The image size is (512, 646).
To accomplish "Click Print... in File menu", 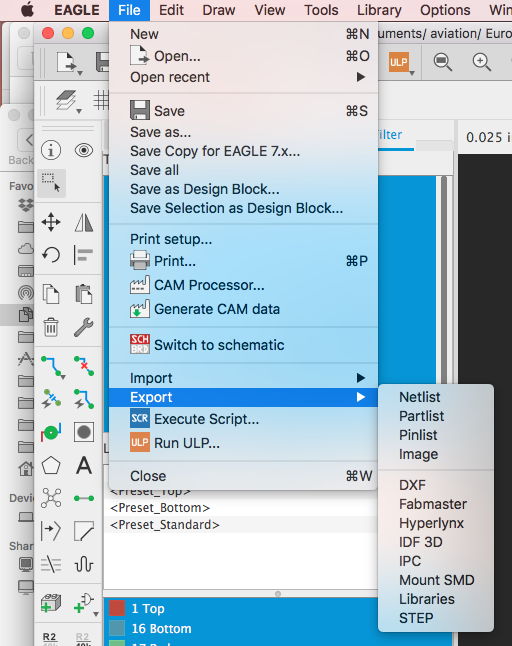I will click(243, 261).
